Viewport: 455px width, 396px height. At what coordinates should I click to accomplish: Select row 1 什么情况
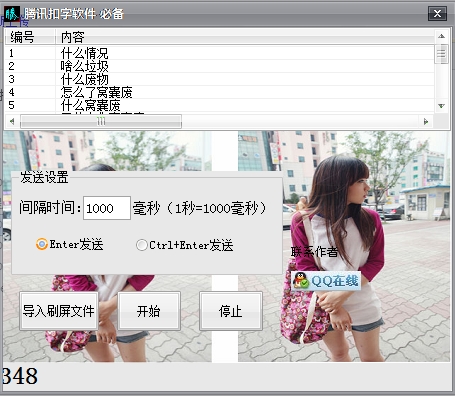click(x=220, y=53)
